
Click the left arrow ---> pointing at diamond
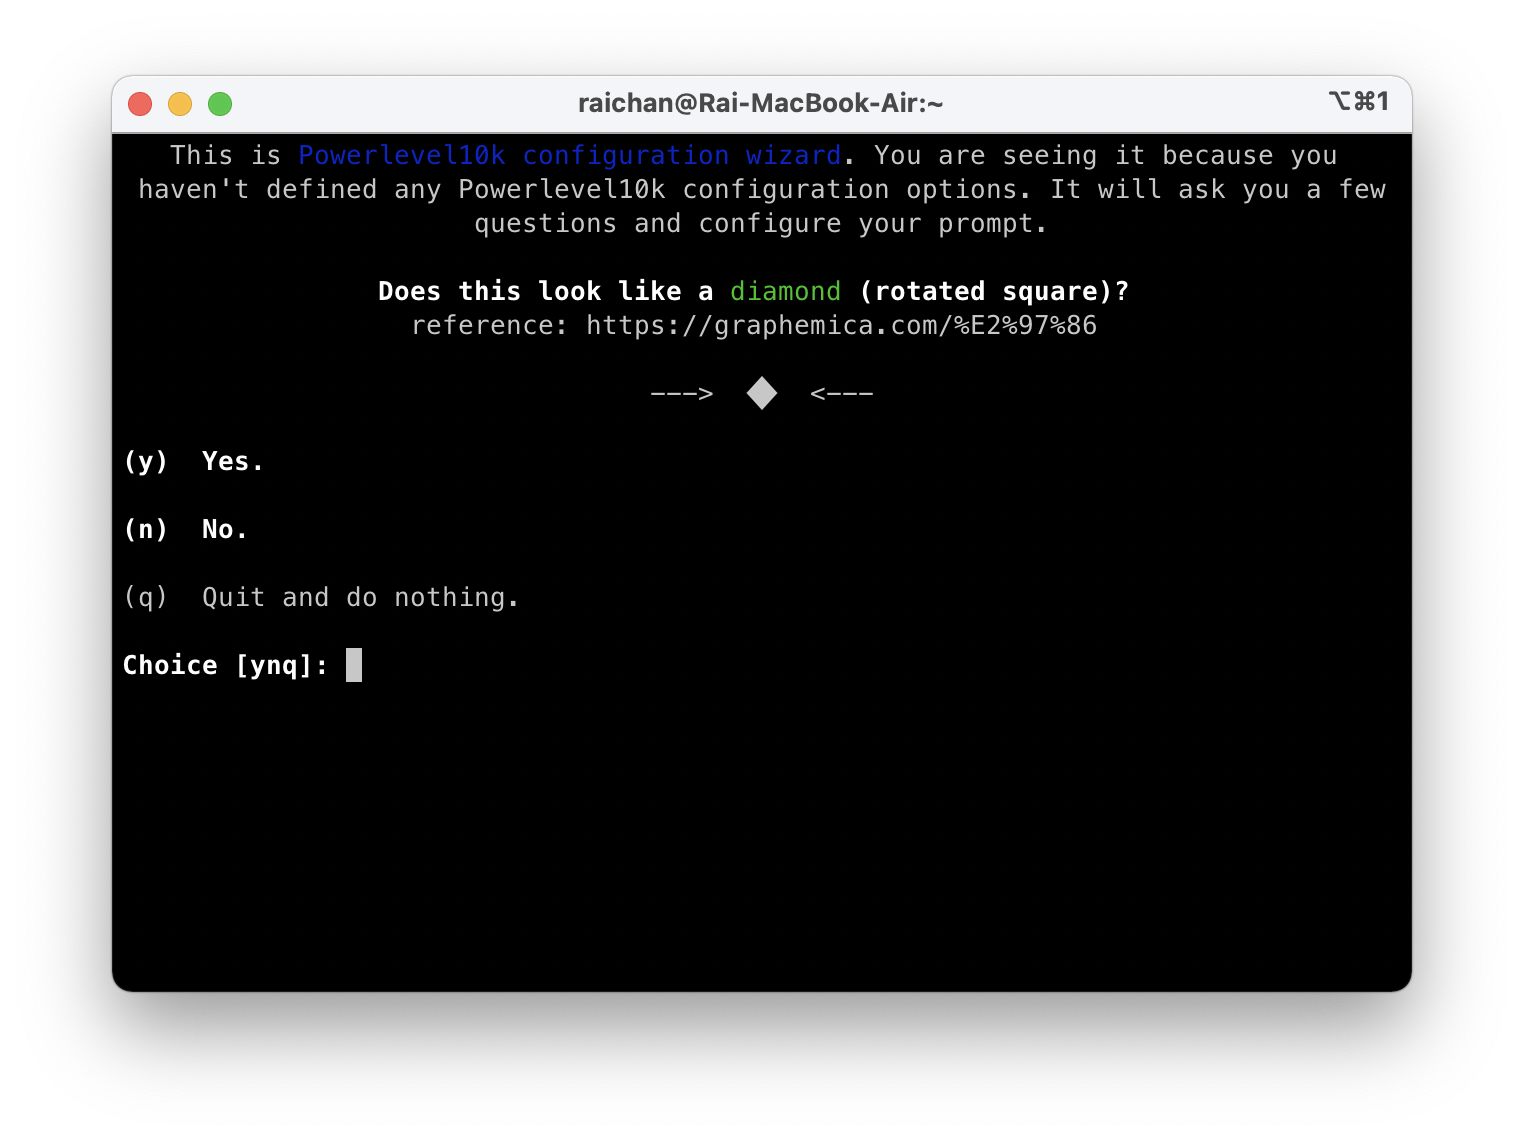682,394
